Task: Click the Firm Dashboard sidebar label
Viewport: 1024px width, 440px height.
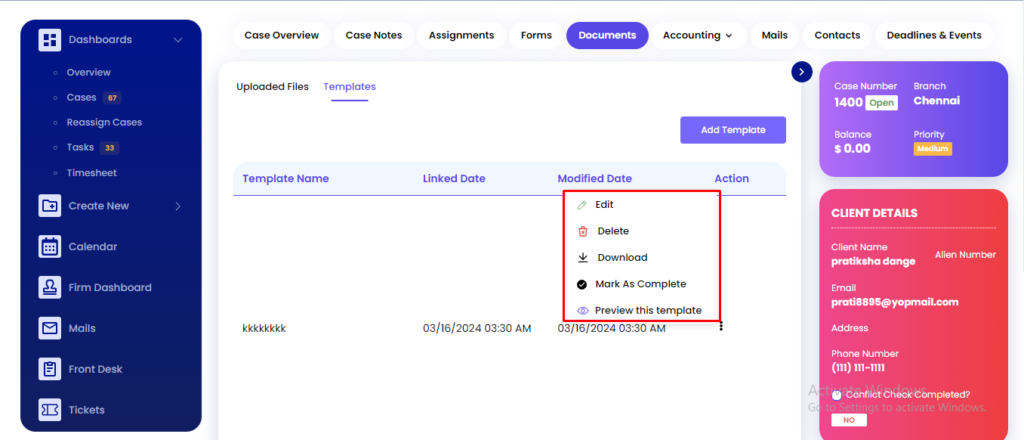Action: (x=110, y=287)
